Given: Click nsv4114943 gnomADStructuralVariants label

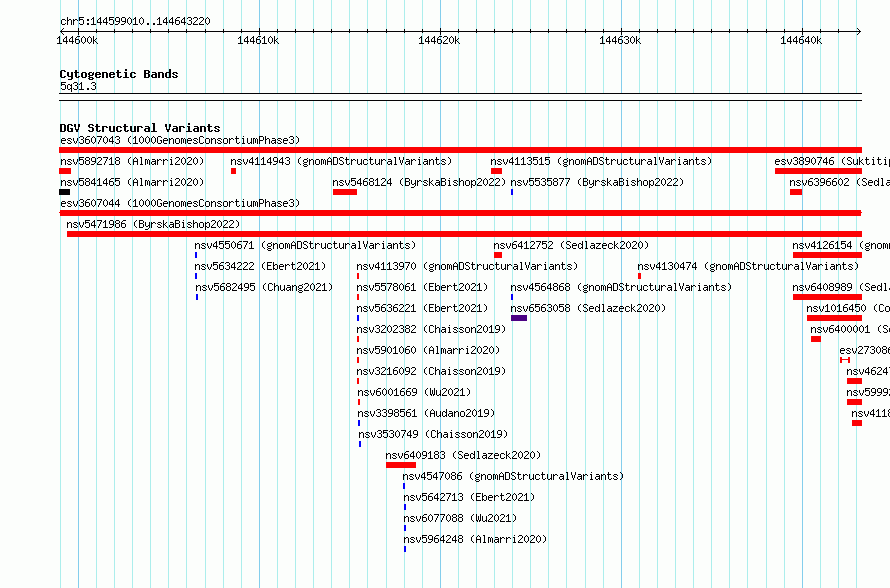Looking at the screenshot, I should point(341,161).
